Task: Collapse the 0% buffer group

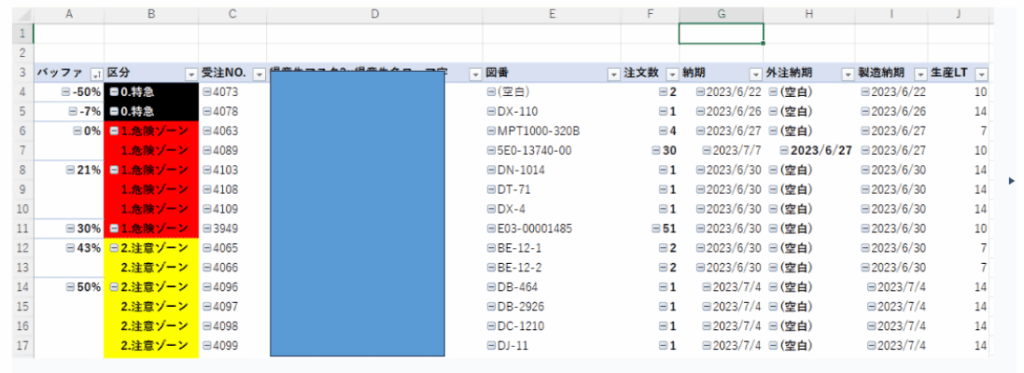Action: pyautogui.click(x=77, y=131)
